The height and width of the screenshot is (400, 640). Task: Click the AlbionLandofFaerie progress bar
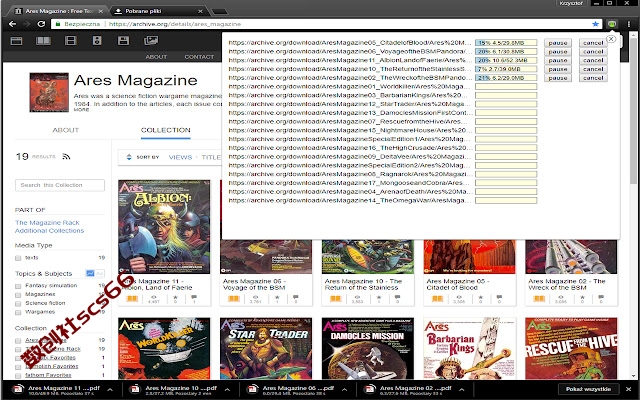pyautogui.click(x=506, y=60)
